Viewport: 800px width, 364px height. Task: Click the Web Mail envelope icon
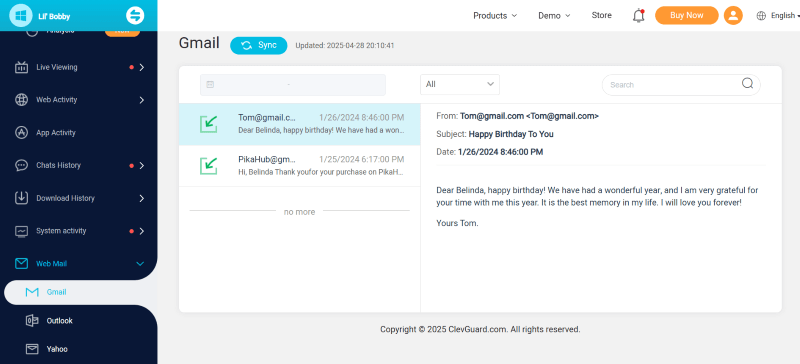[21, 263]
